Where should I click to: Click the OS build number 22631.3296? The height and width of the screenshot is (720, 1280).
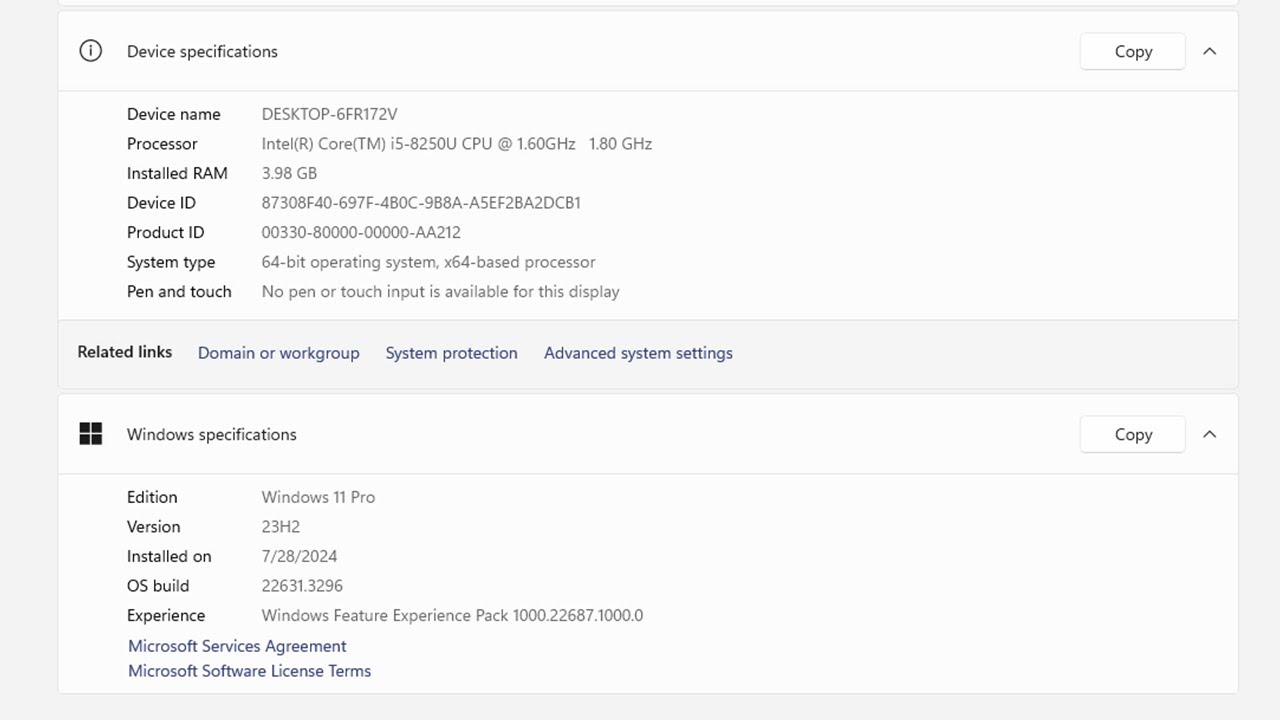tap(302, 586)
